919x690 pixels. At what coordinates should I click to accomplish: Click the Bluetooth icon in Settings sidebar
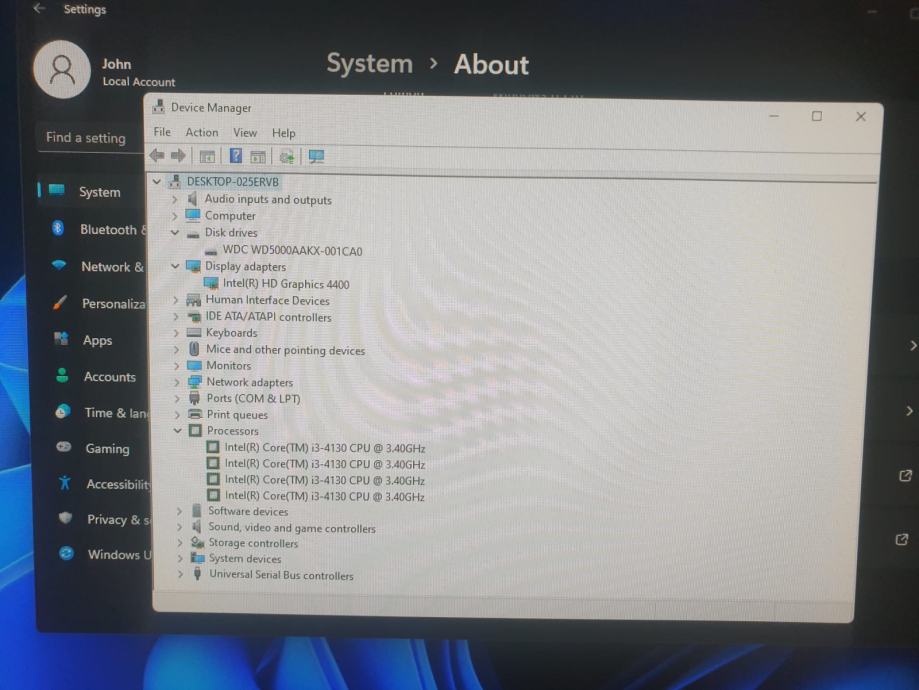[x=57, y=228]
